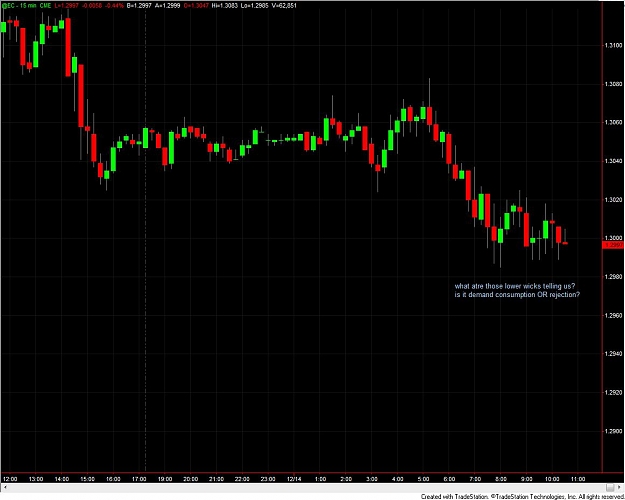Click the 11:00 time axis label
625x500 pixels.
pos(578,479)
